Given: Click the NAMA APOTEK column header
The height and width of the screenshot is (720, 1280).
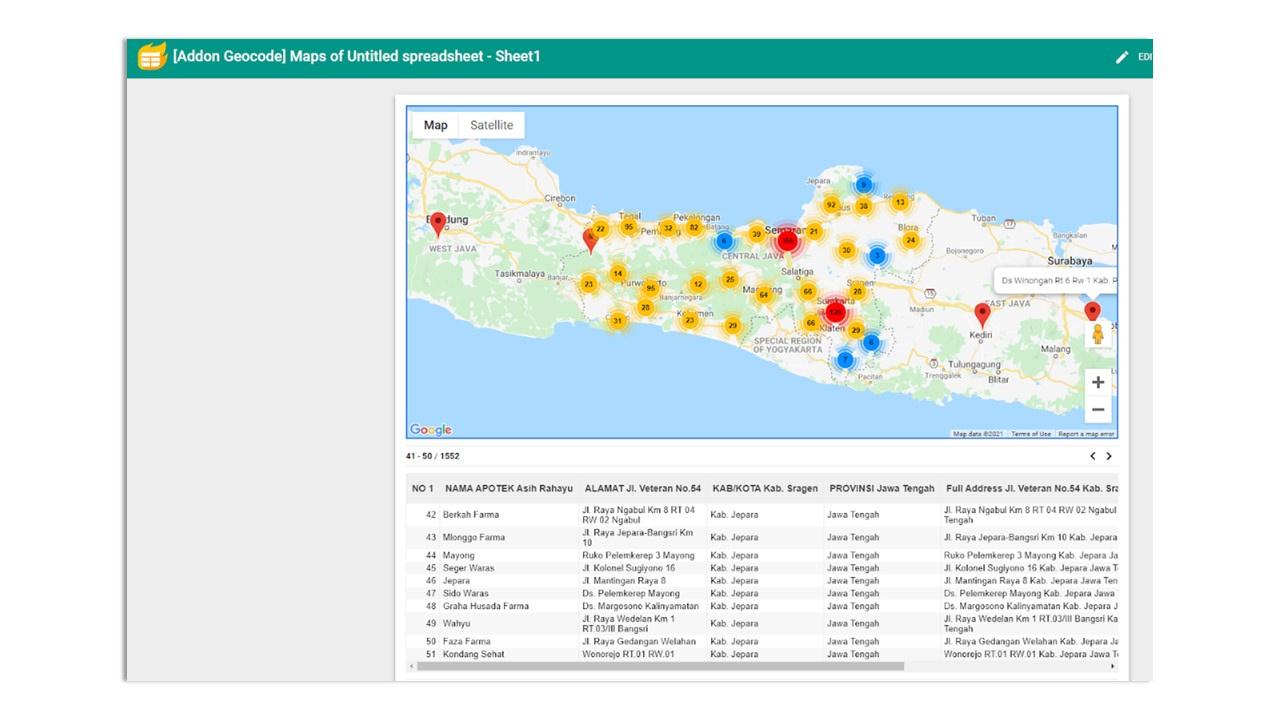Looking at the screenshot, I should point(509,489).
